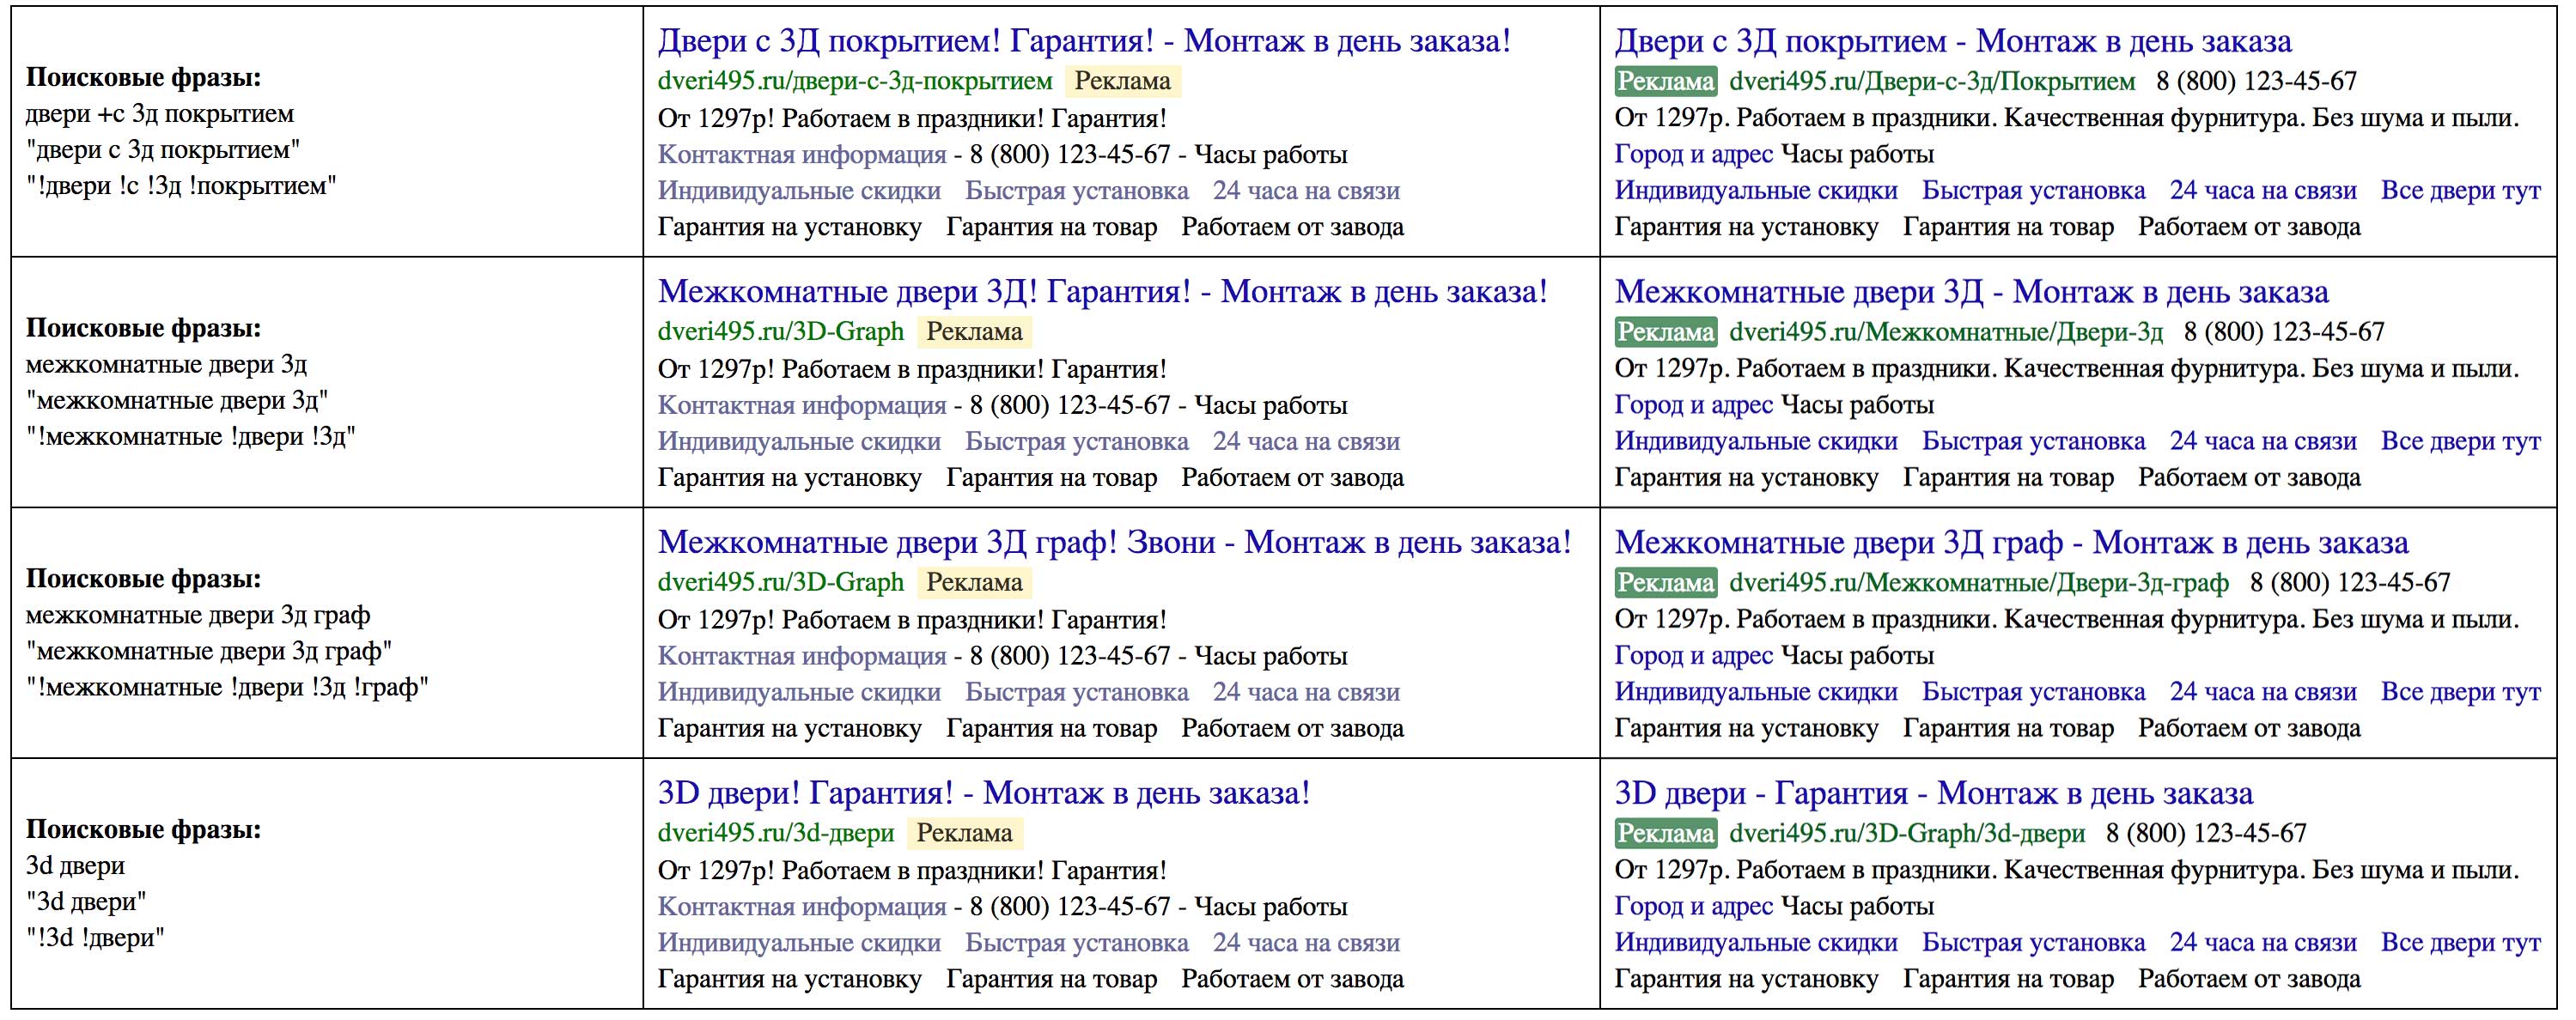The width and height of the screenshot is (2576, 1020).
Task: Click search phrase '"!3d !двери"' text
Action: (x=95, y=938)
